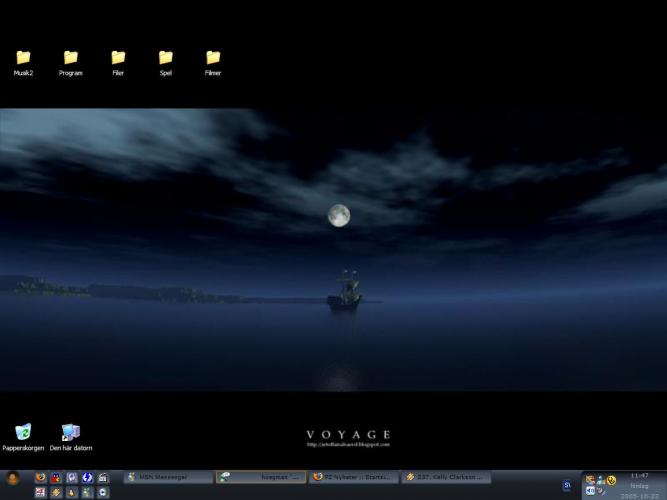
Task: Launch Winamp from quick launch bottom row
Action: [x=56, y=492]
